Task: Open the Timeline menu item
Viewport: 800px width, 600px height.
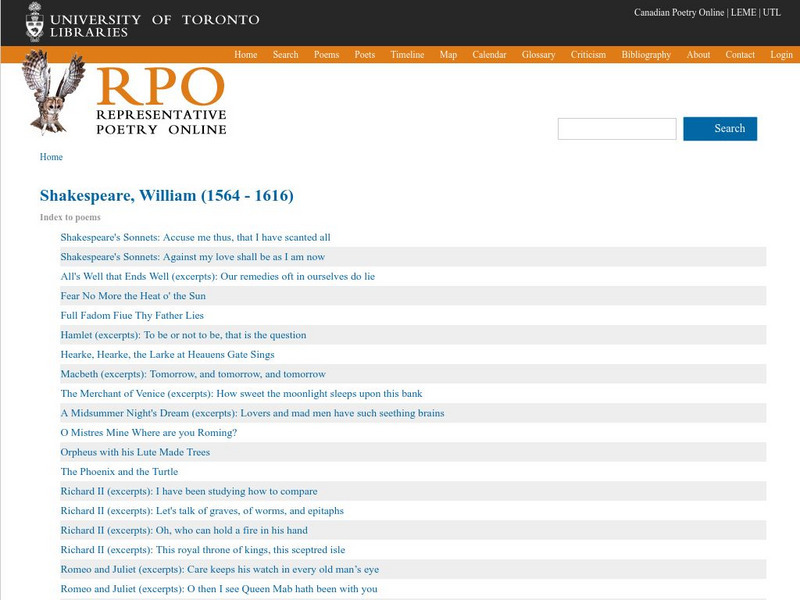Action: pyautogui.click(x=407, y=55)
